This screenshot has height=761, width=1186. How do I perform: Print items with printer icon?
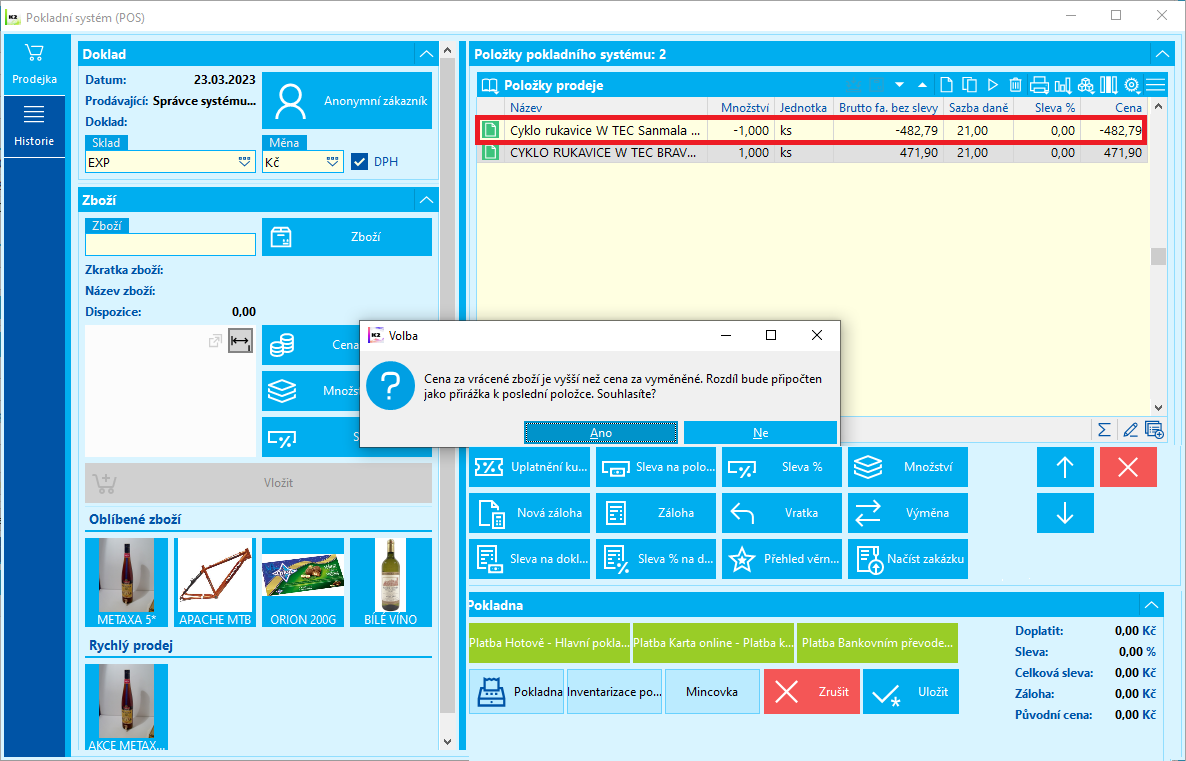pyautogui.click(x=1039, y=85)
